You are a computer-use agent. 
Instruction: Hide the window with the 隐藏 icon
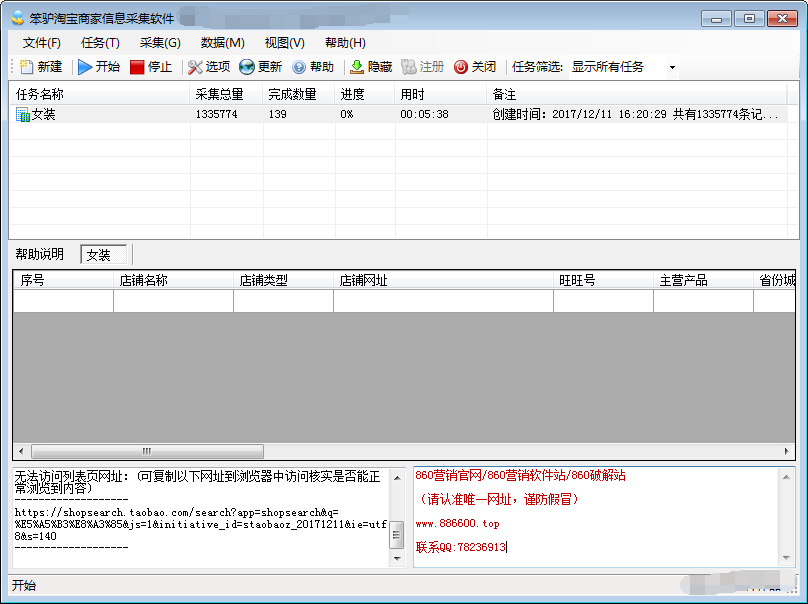(x=357, y=67)
